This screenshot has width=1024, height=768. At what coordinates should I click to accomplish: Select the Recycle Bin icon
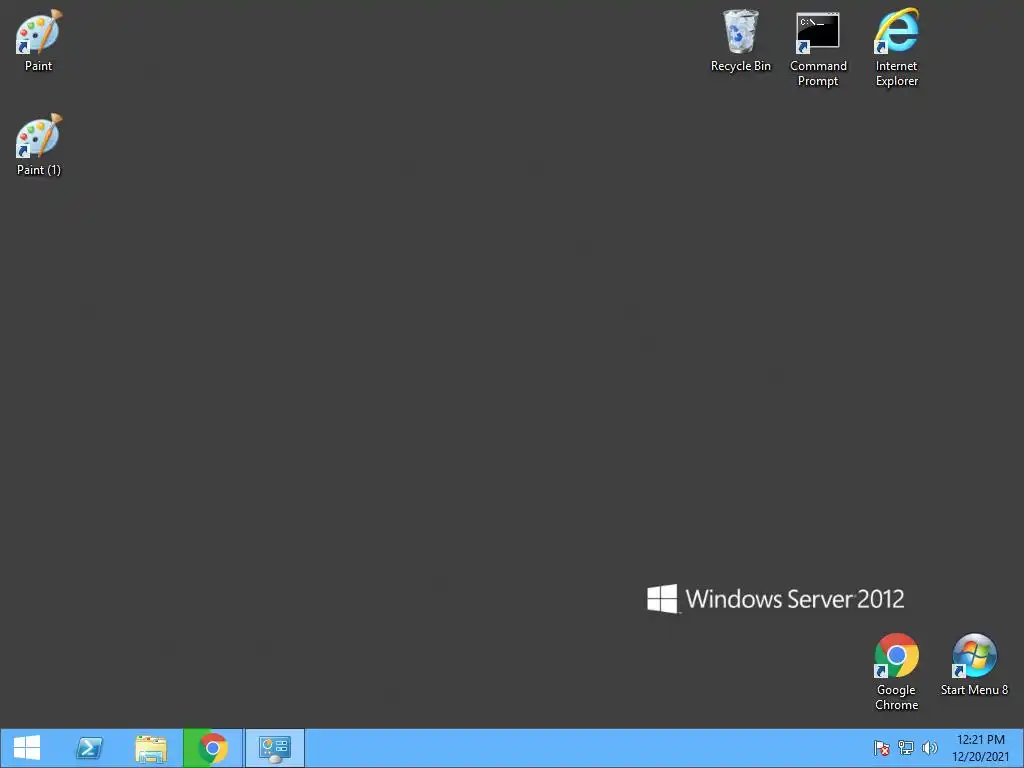[741, 40]
